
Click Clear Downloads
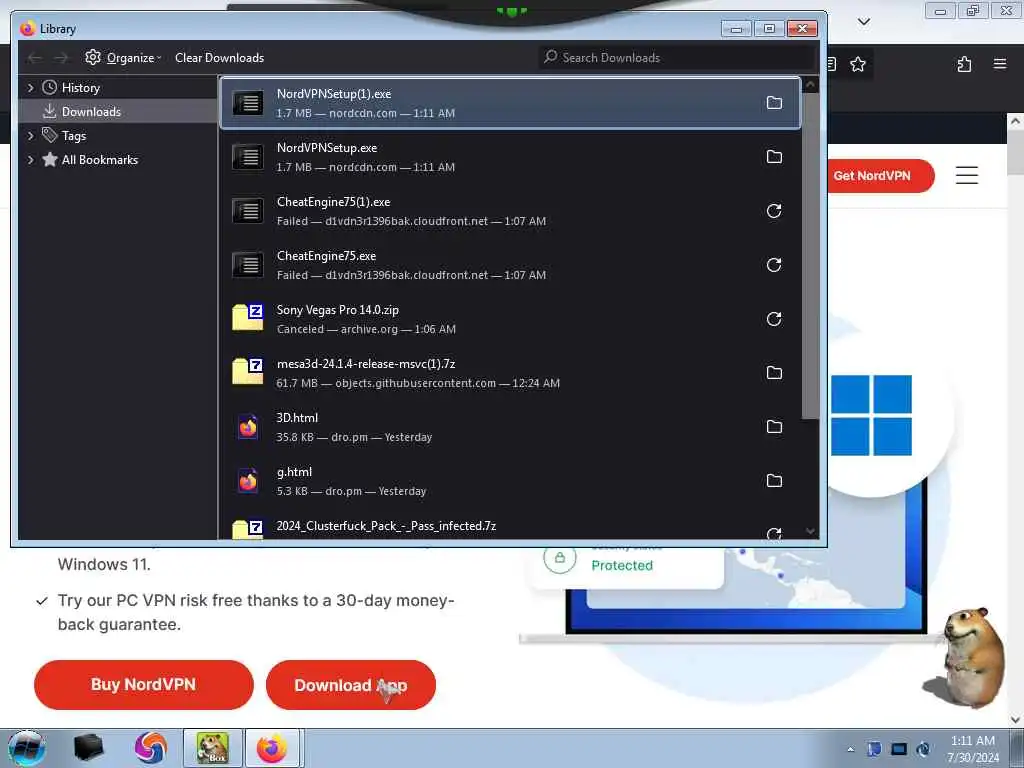pyautogui.click(x=219, y=58)
